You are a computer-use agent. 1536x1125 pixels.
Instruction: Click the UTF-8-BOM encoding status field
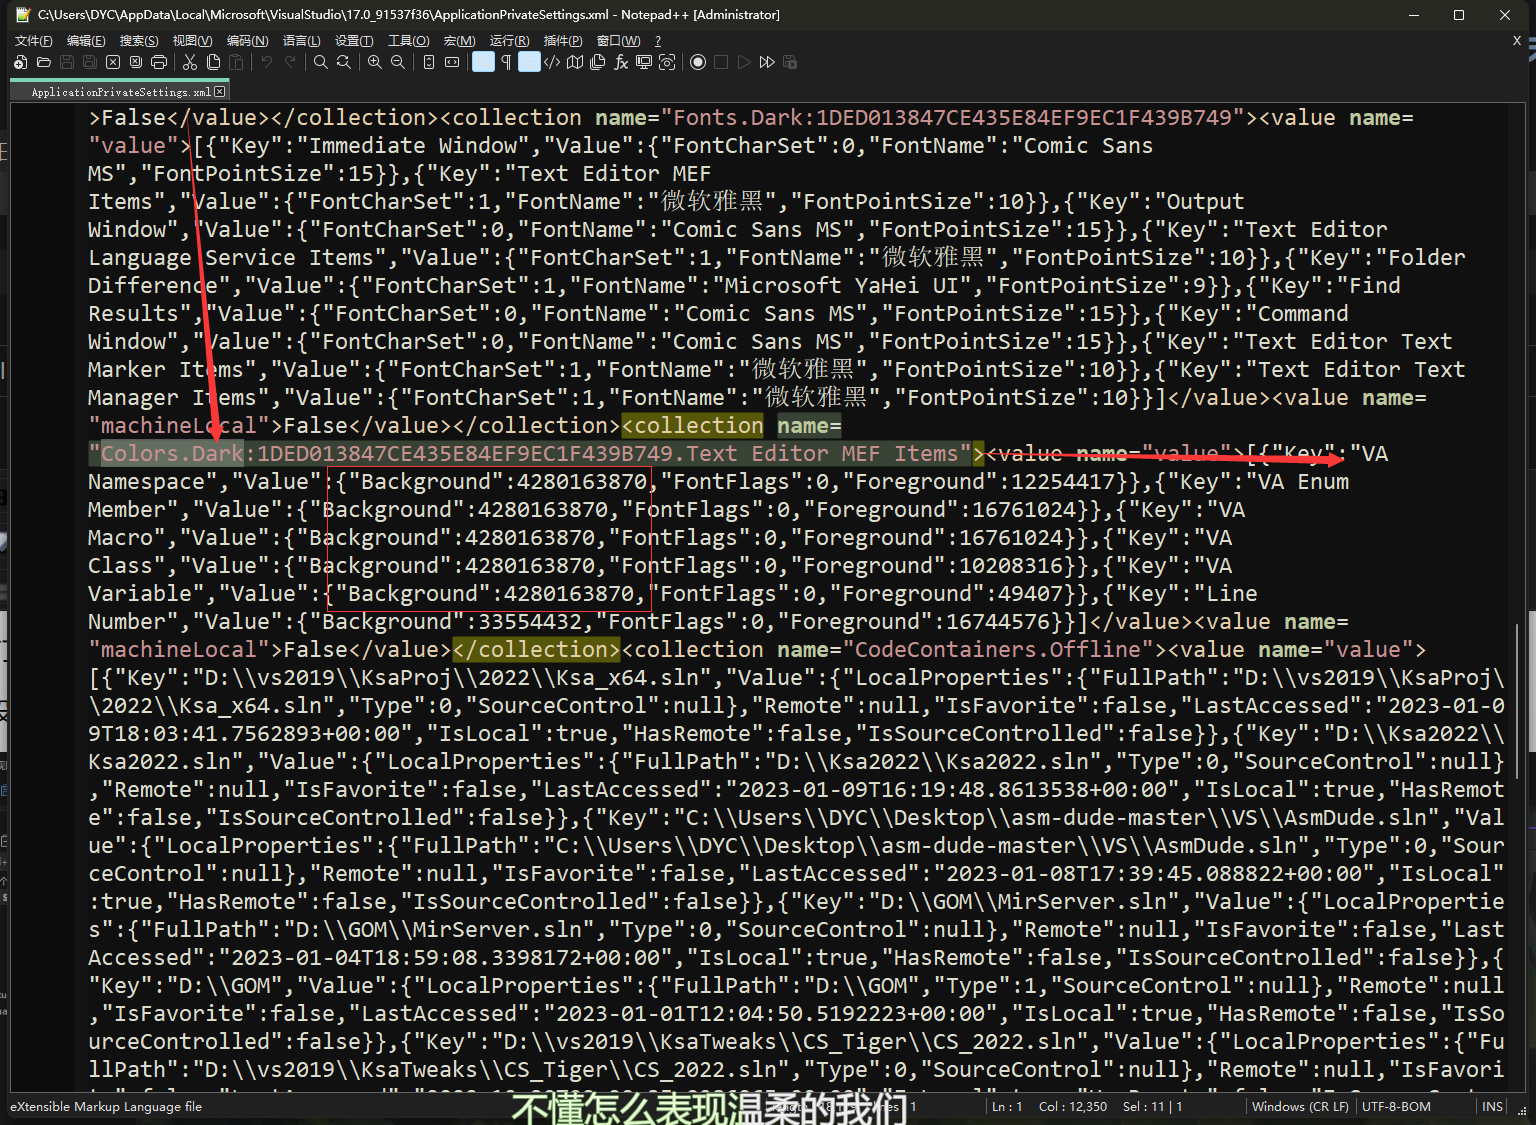(x=1396, y=1107)
